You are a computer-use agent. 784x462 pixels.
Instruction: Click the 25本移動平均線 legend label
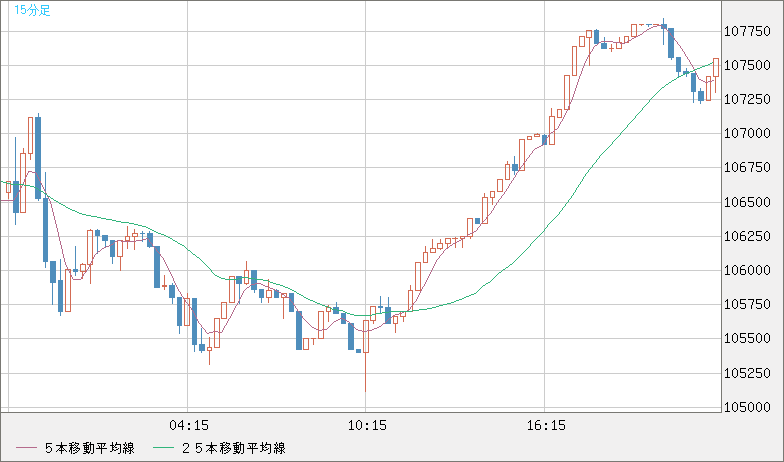click(234, 448)
